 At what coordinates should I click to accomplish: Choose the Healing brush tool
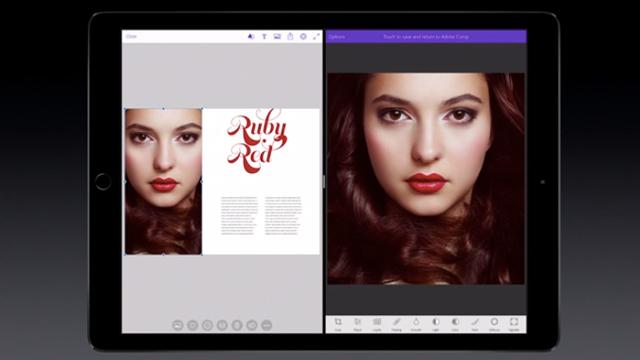[397, 324]
